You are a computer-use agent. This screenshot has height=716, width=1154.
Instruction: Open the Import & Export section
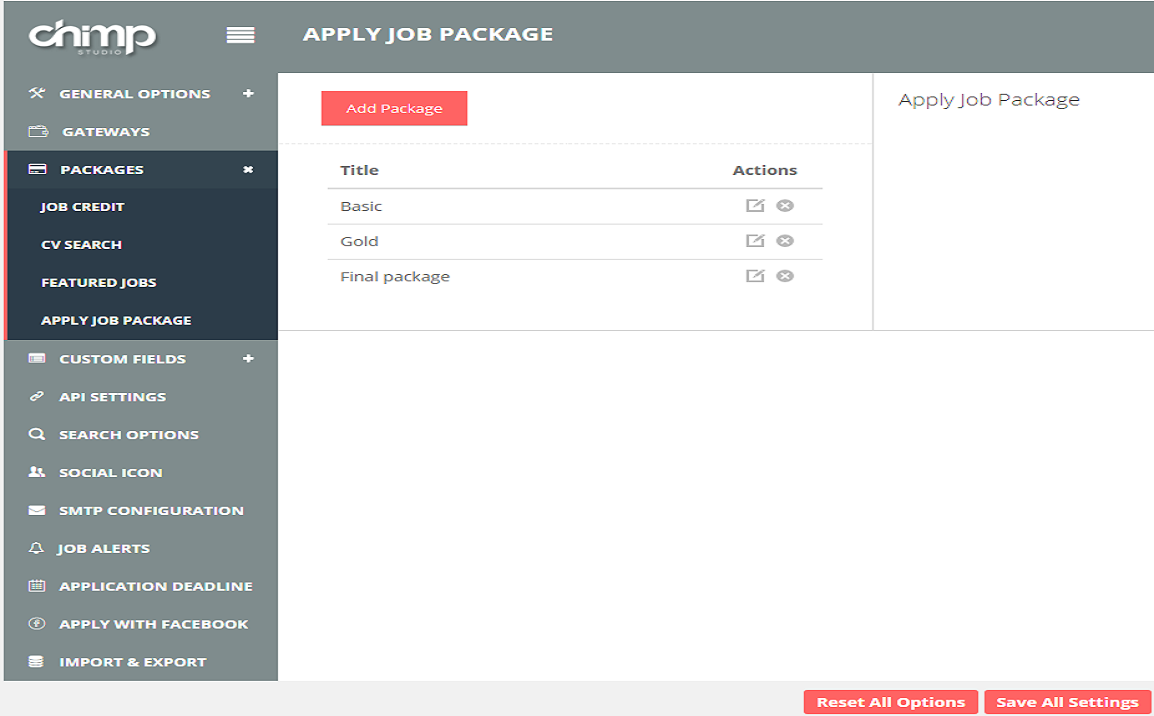[132, 662]
